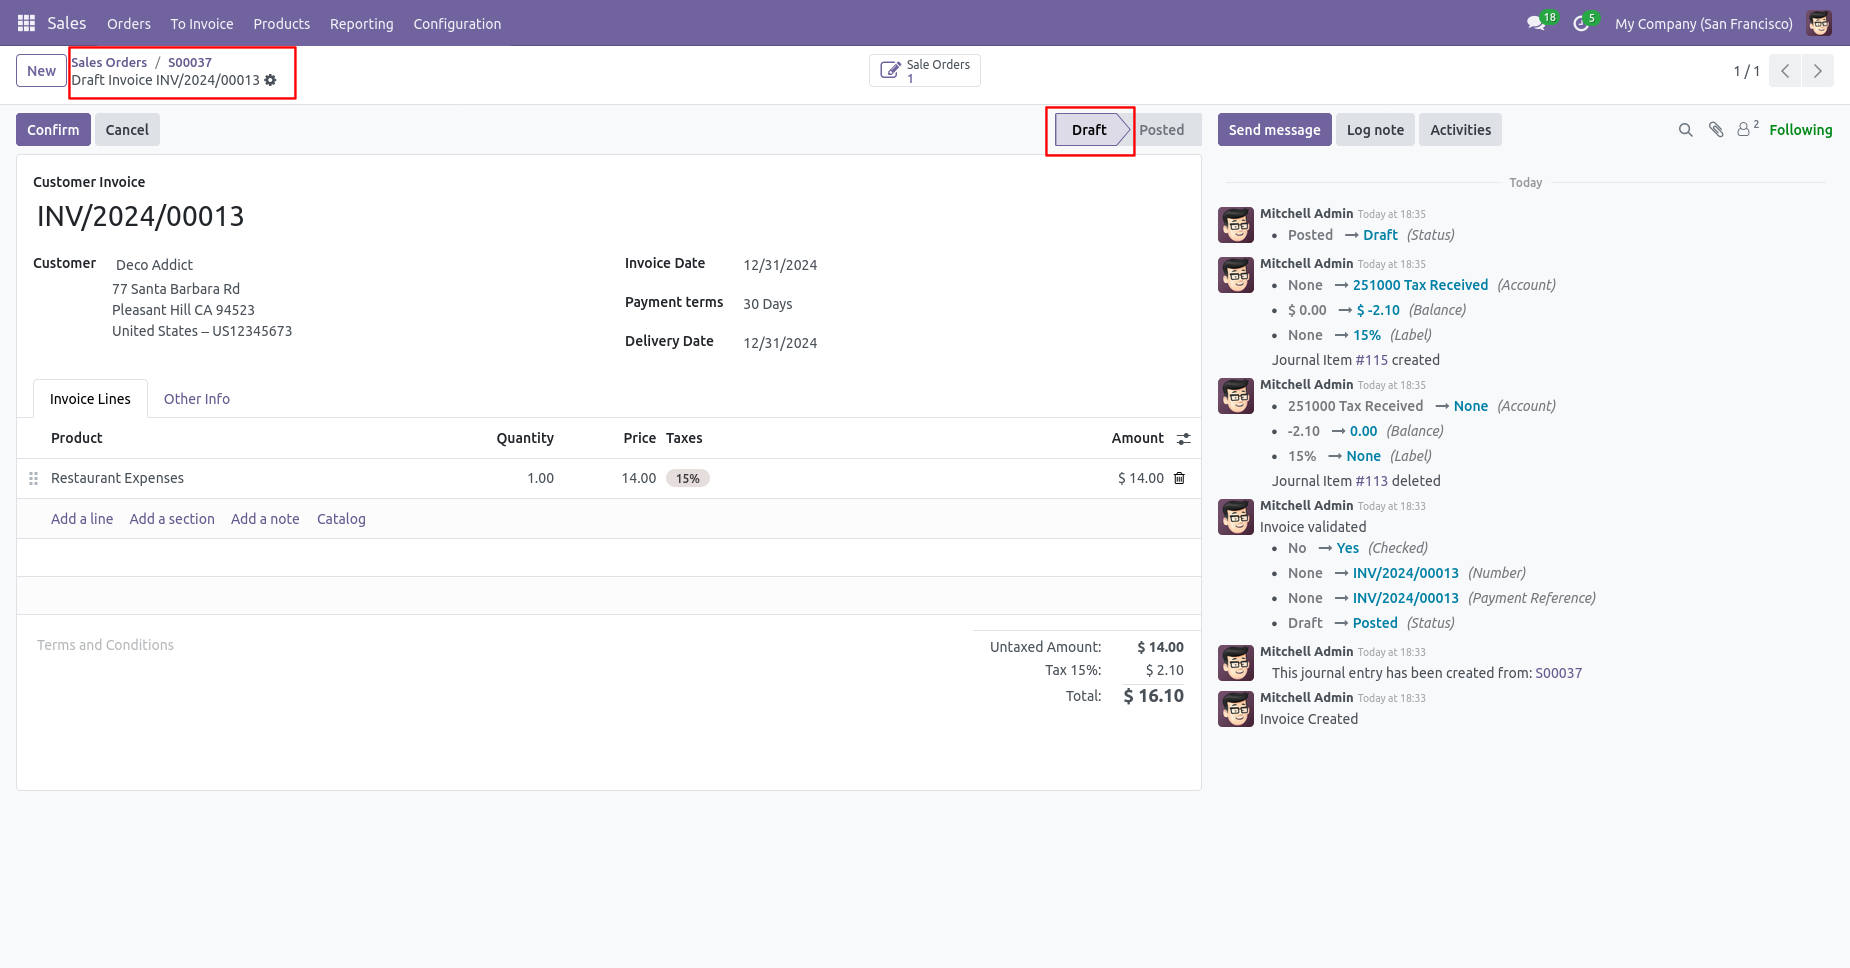Click Send message in chatter
Screen dimensions: 1850x968
(x=1274, y=130)
